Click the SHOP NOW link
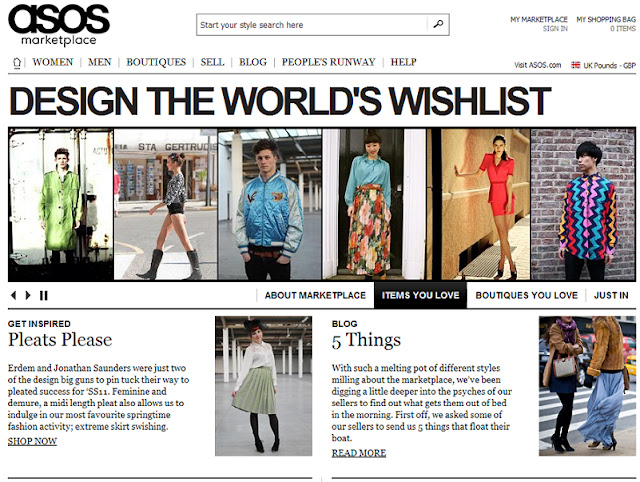Screen dimensions: 640x482 click(x=32, y=441)
